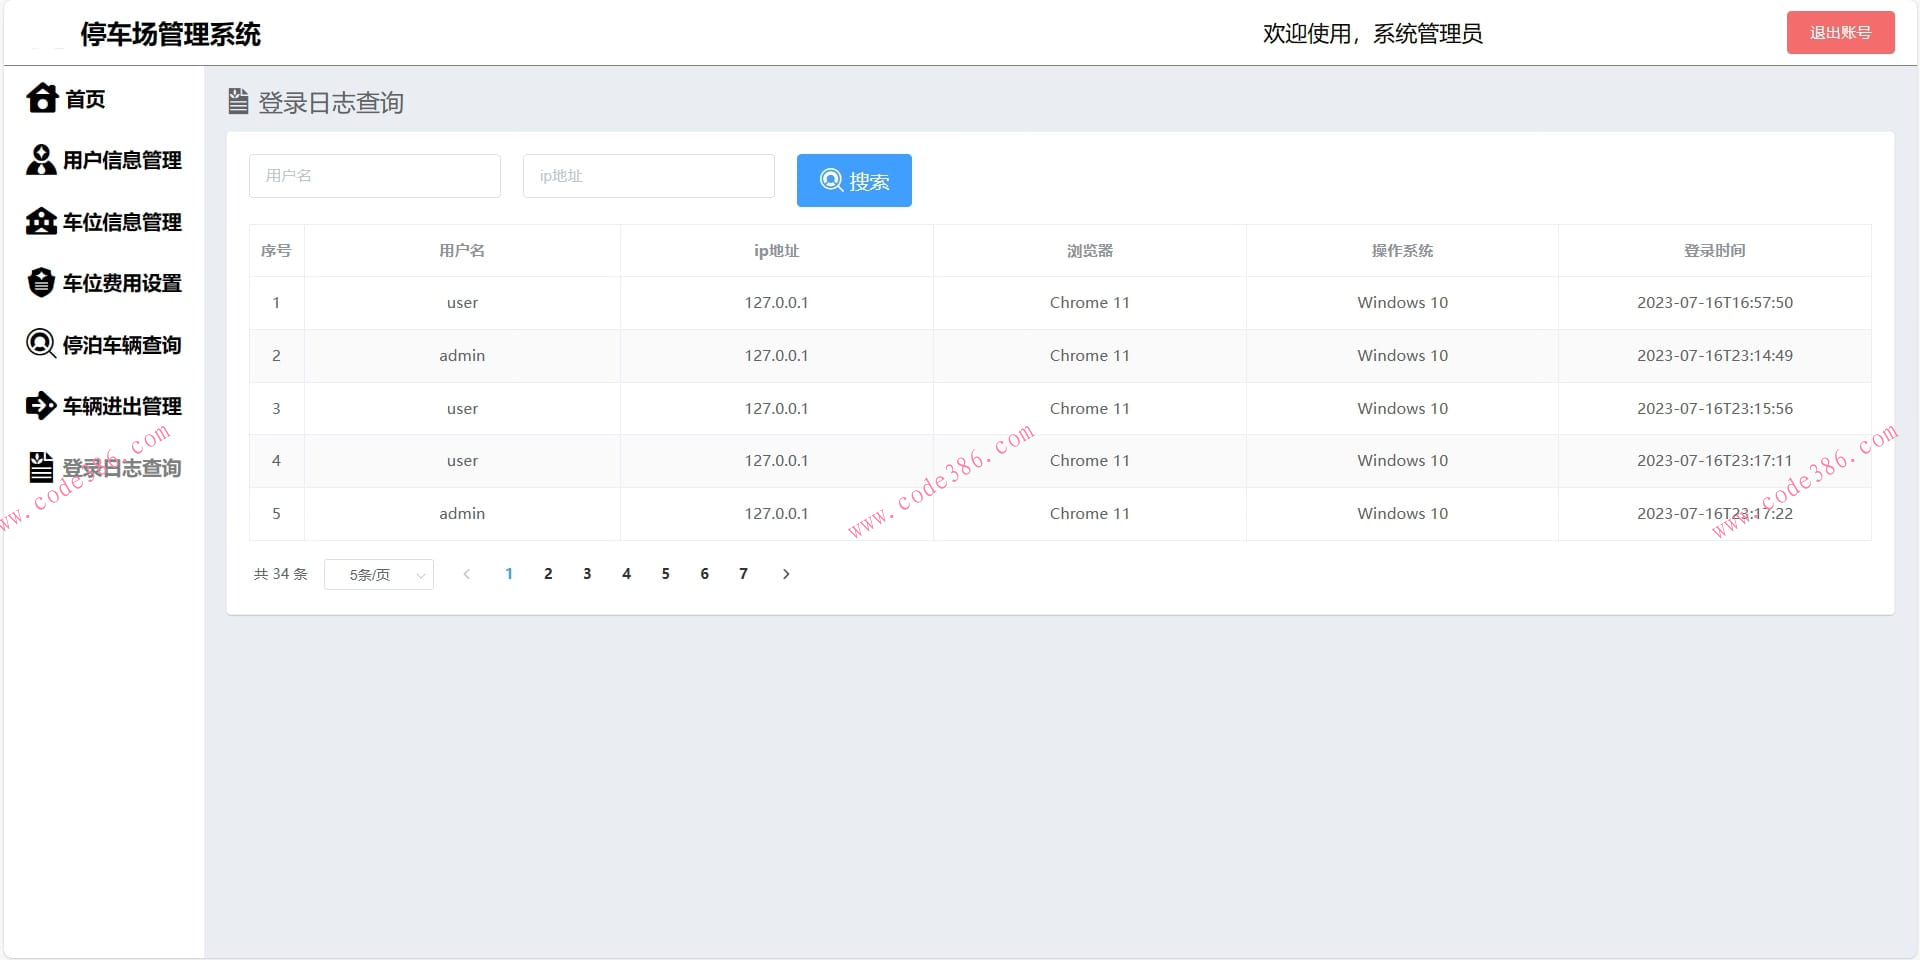1920x960 pixels.
Task: Click the document icon beside 登录日志查询 title
Action: click(x=237, y=102)
